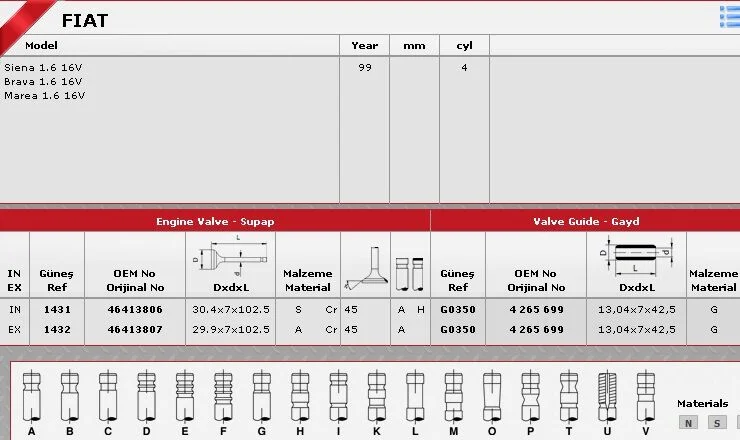740x440 pixels.
Task: Pick valve stem type M diagram
Action: point(453,396)
